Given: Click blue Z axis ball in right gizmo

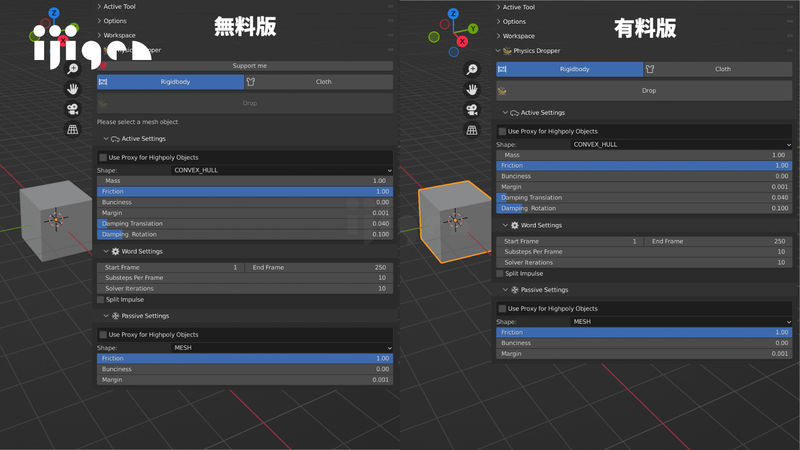Looking at the screenshot, I should coord(453,13).
